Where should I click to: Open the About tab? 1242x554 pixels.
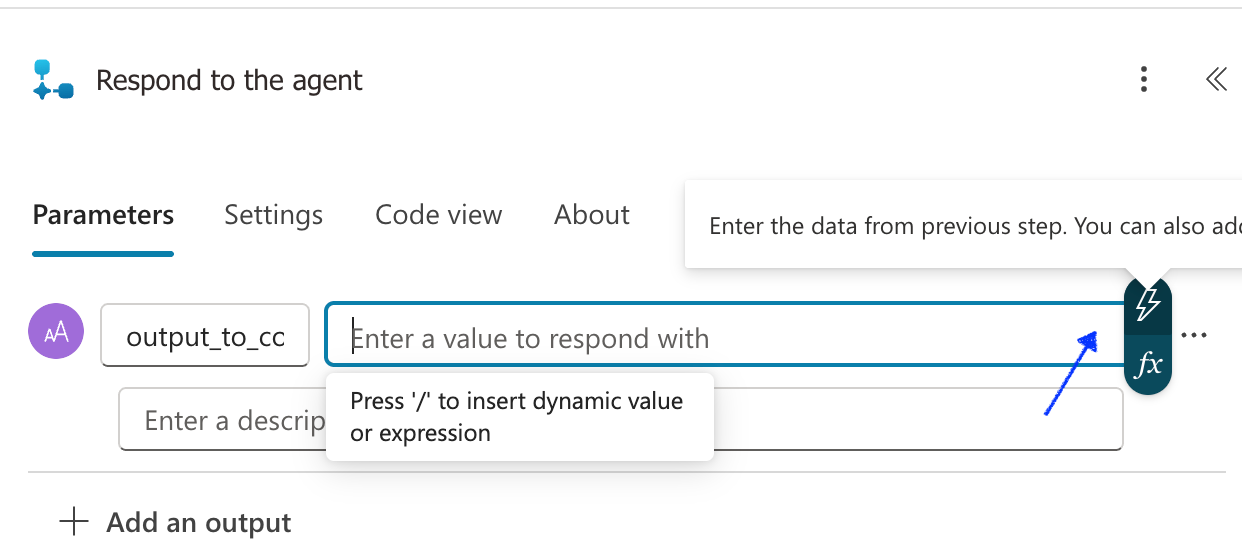592,215
